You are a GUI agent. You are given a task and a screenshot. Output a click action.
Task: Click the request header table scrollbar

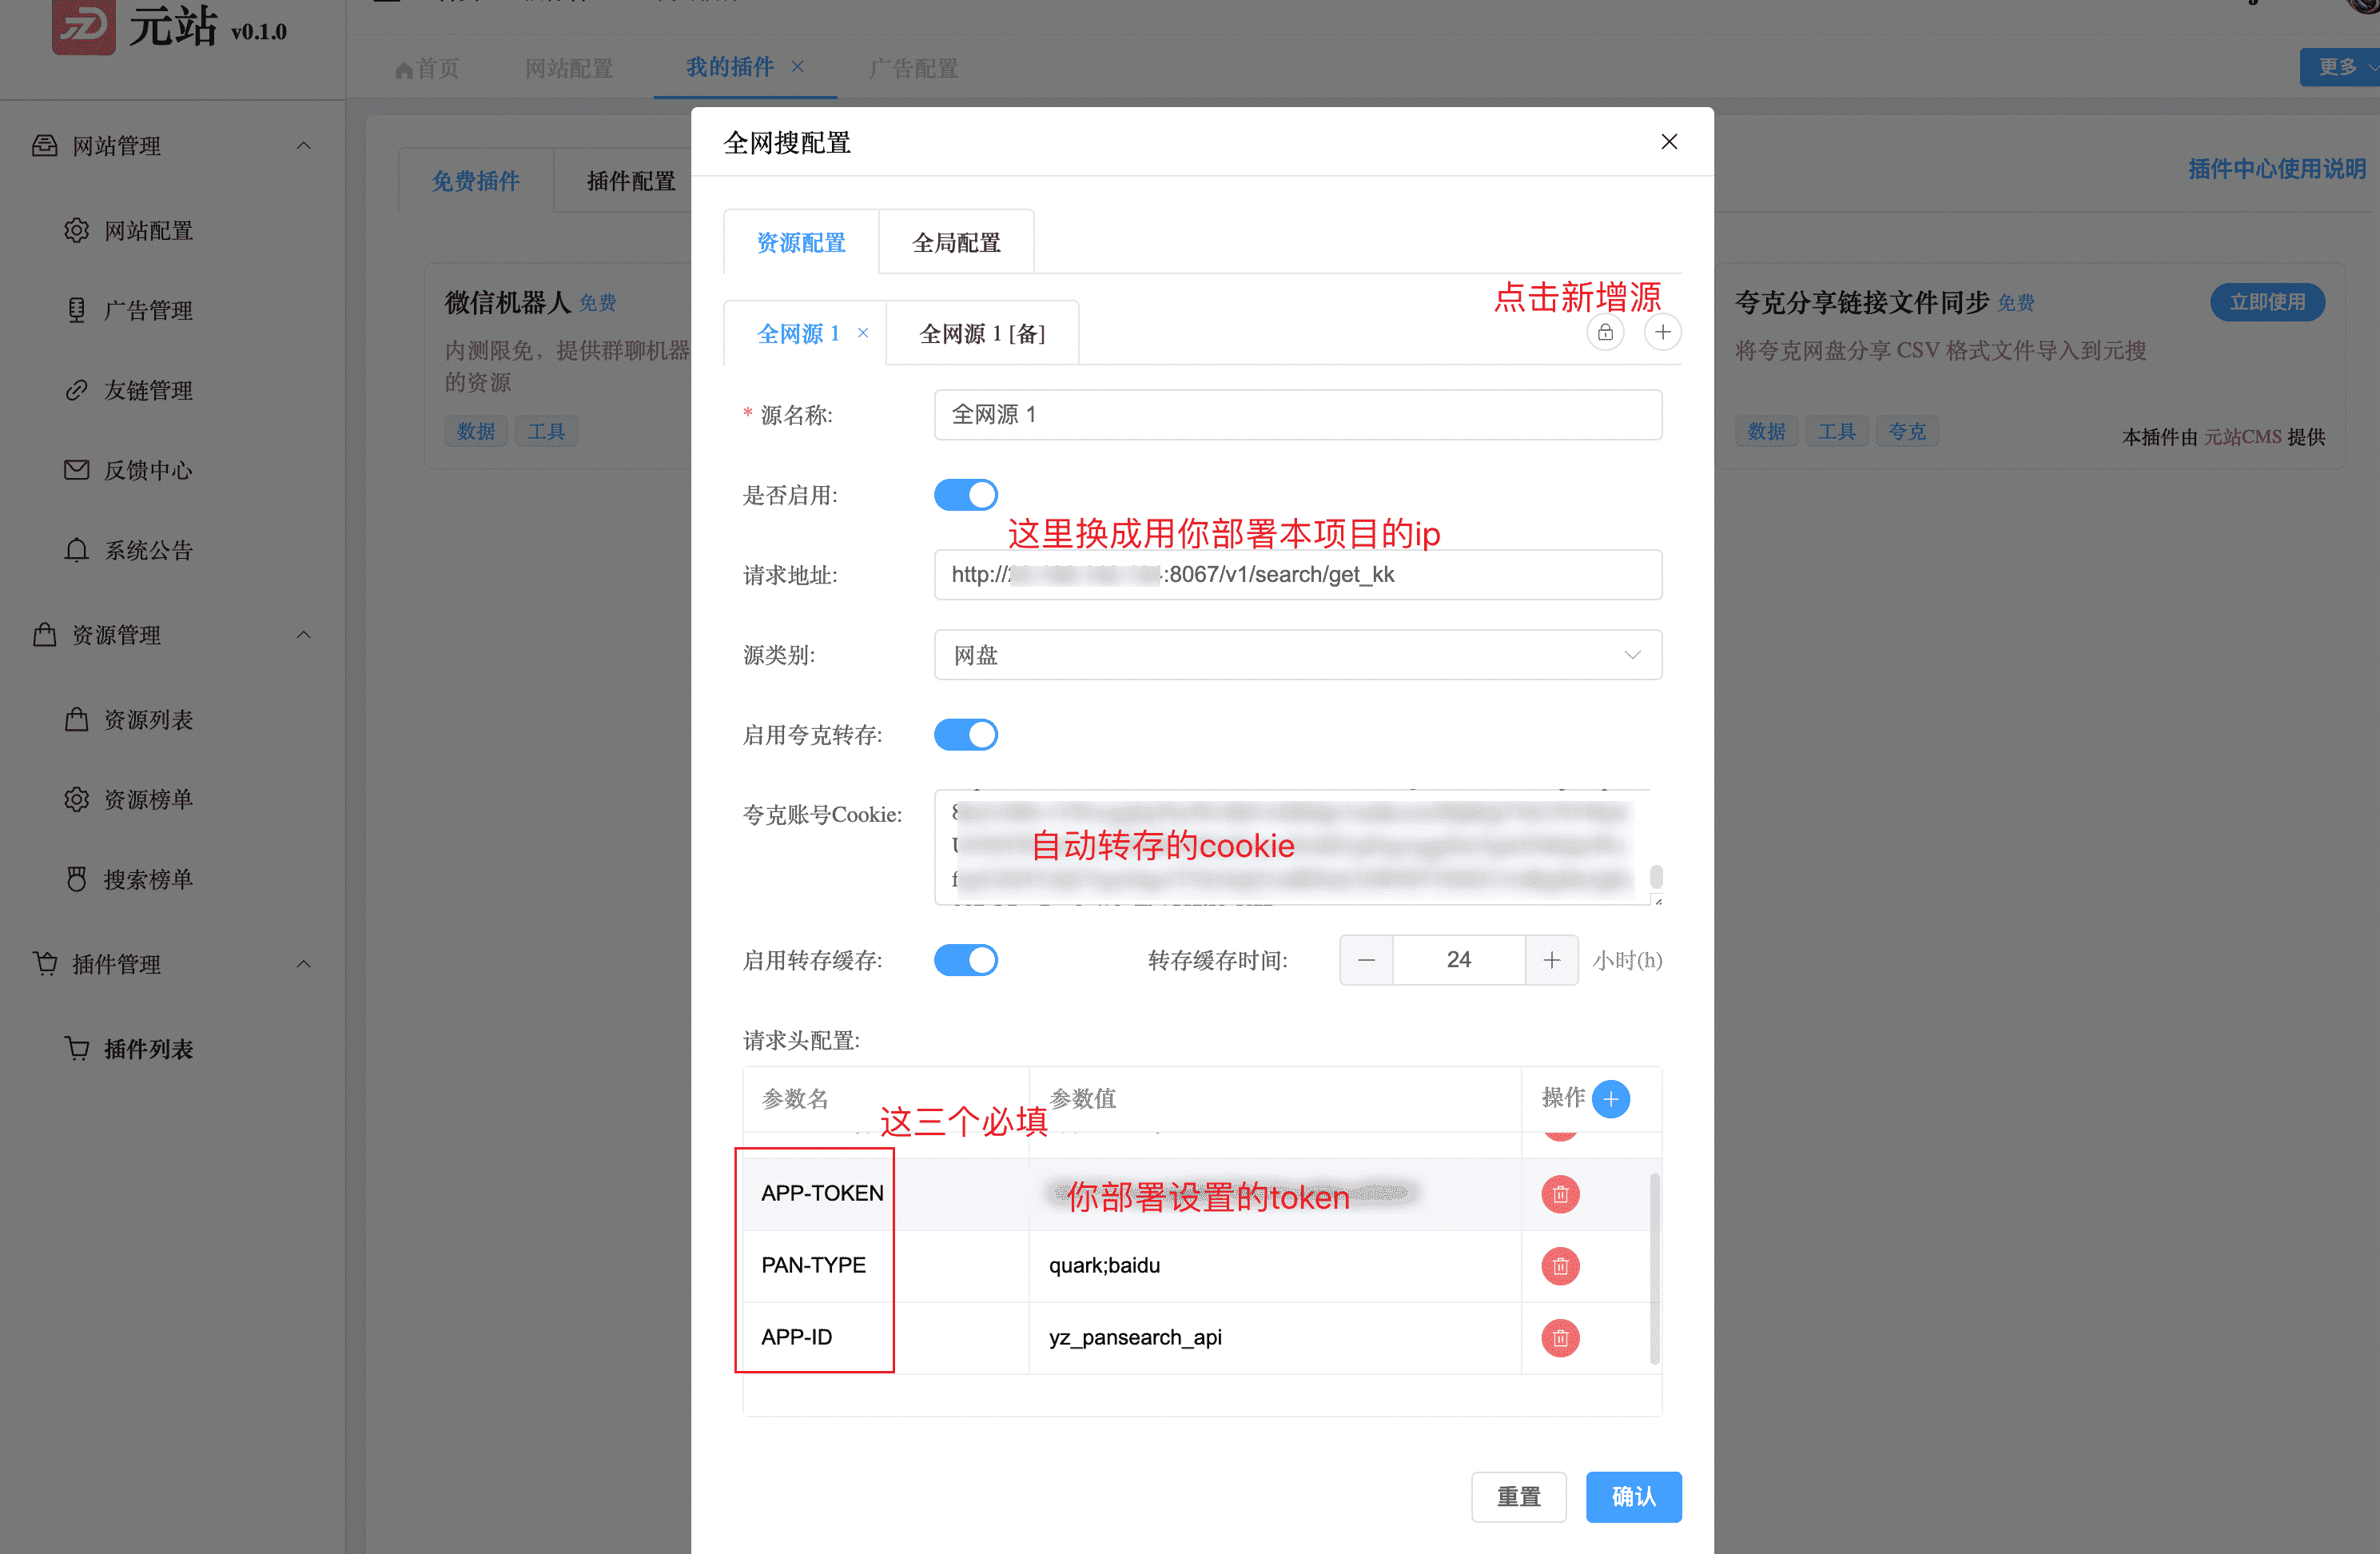[x=1654, y=1268]
